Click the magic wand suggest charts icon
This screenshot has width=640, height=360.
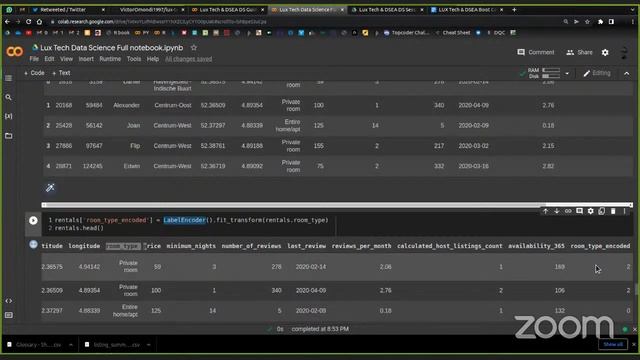coord(50,188)
